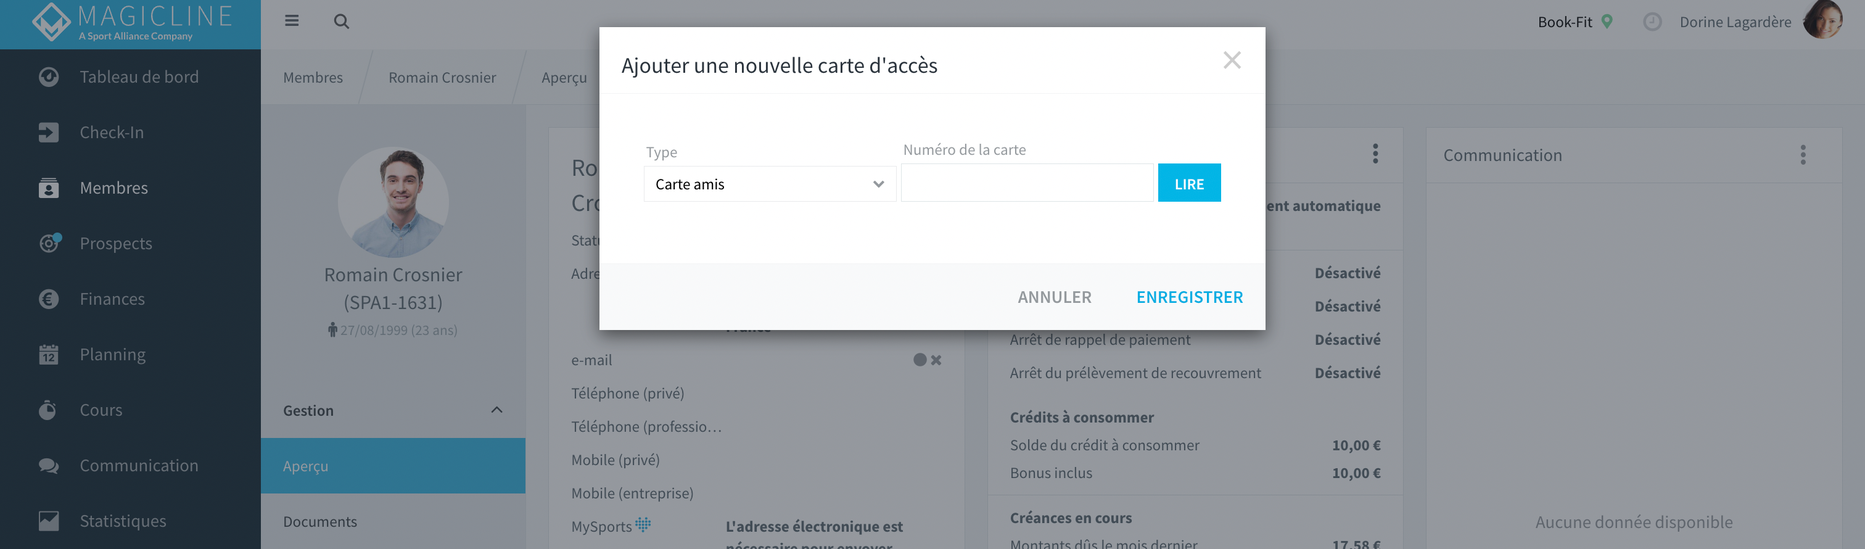The image size is (1865, 549).
Task: Click the Prospects target icon
Action: click(x=49, y=243)
